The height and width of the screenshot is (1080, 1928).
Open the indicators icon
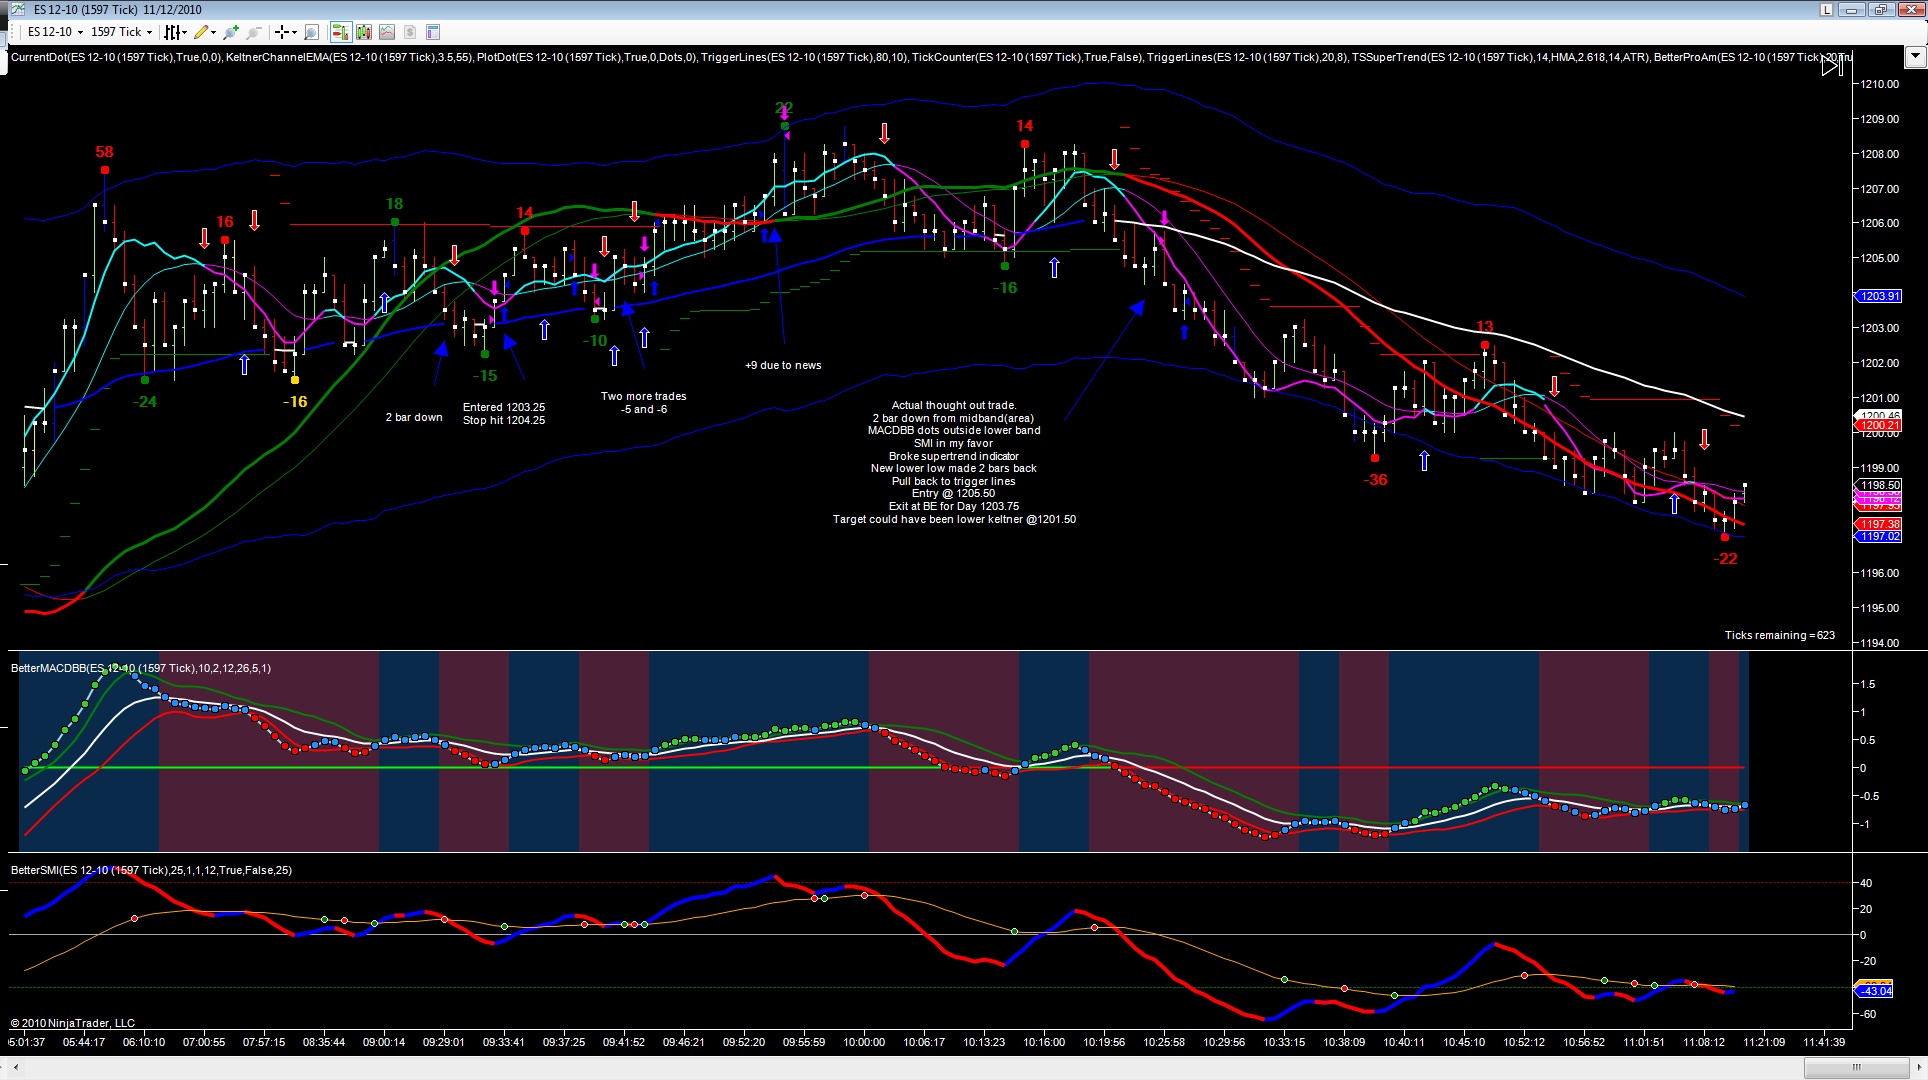pyautogui.click(x=387, y=32)
